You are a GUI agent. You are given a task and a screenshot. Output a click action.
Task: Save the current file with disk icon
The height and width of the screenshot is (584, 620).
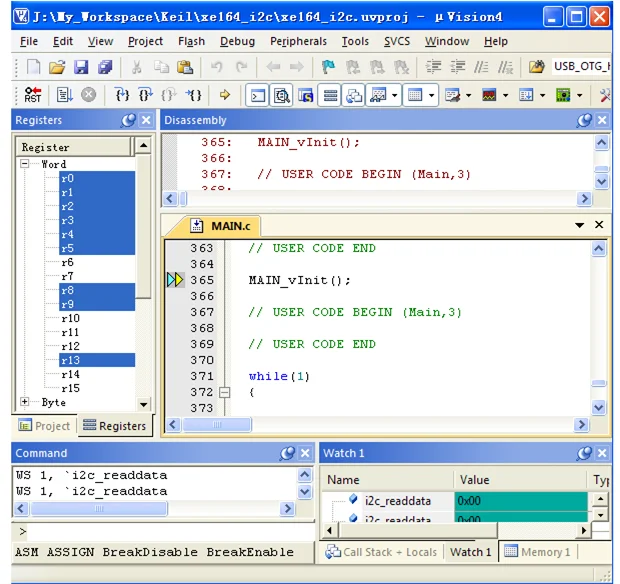click(x=81, y=67)
